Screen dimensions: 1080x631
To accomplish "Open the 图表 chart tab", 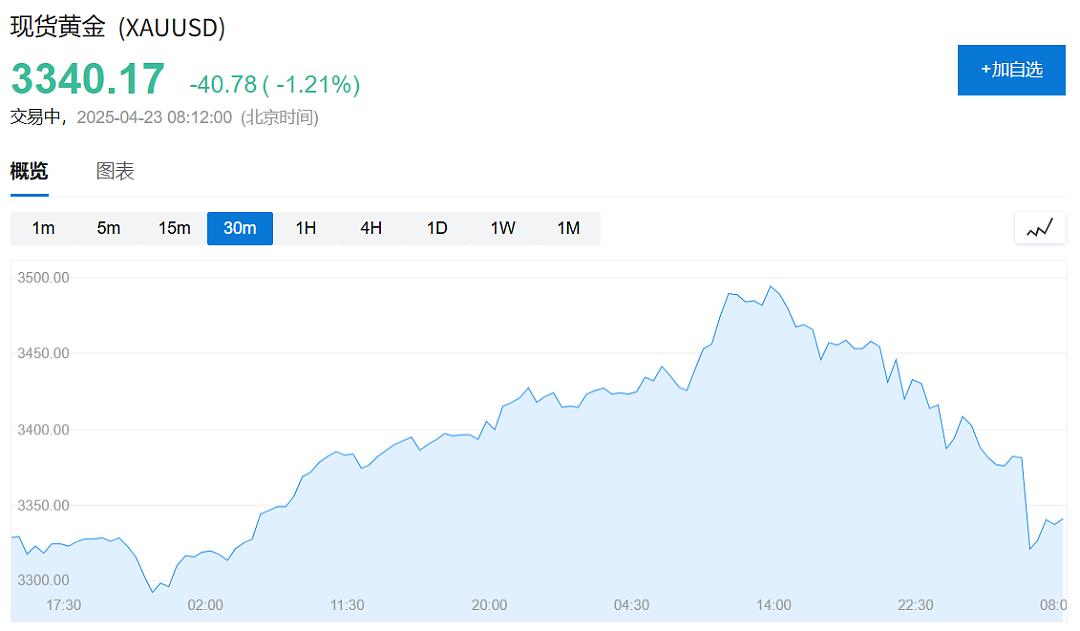I will click(x=115, y=171).
